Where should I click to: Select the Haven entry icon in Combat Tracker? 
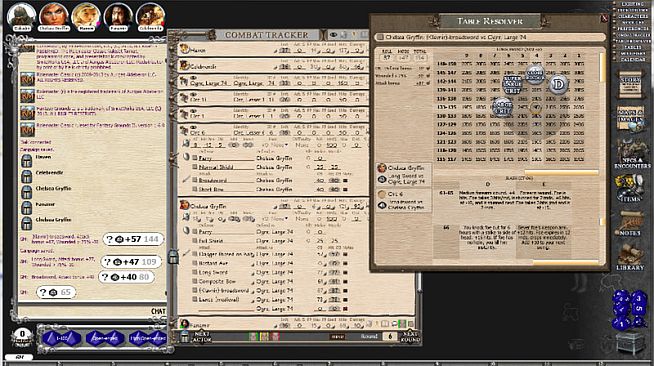coord(184,49)
